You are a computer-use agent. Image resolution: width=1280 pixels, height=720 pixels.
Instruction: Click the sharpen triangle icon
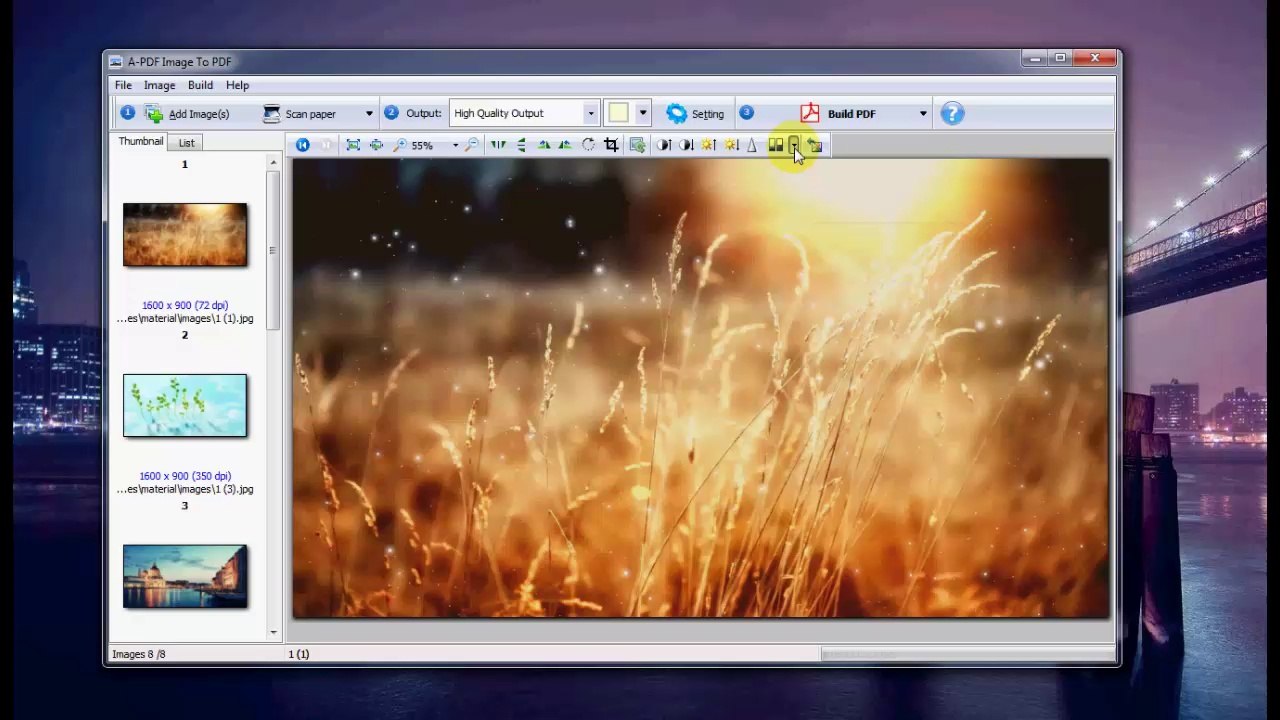(752, 146)
